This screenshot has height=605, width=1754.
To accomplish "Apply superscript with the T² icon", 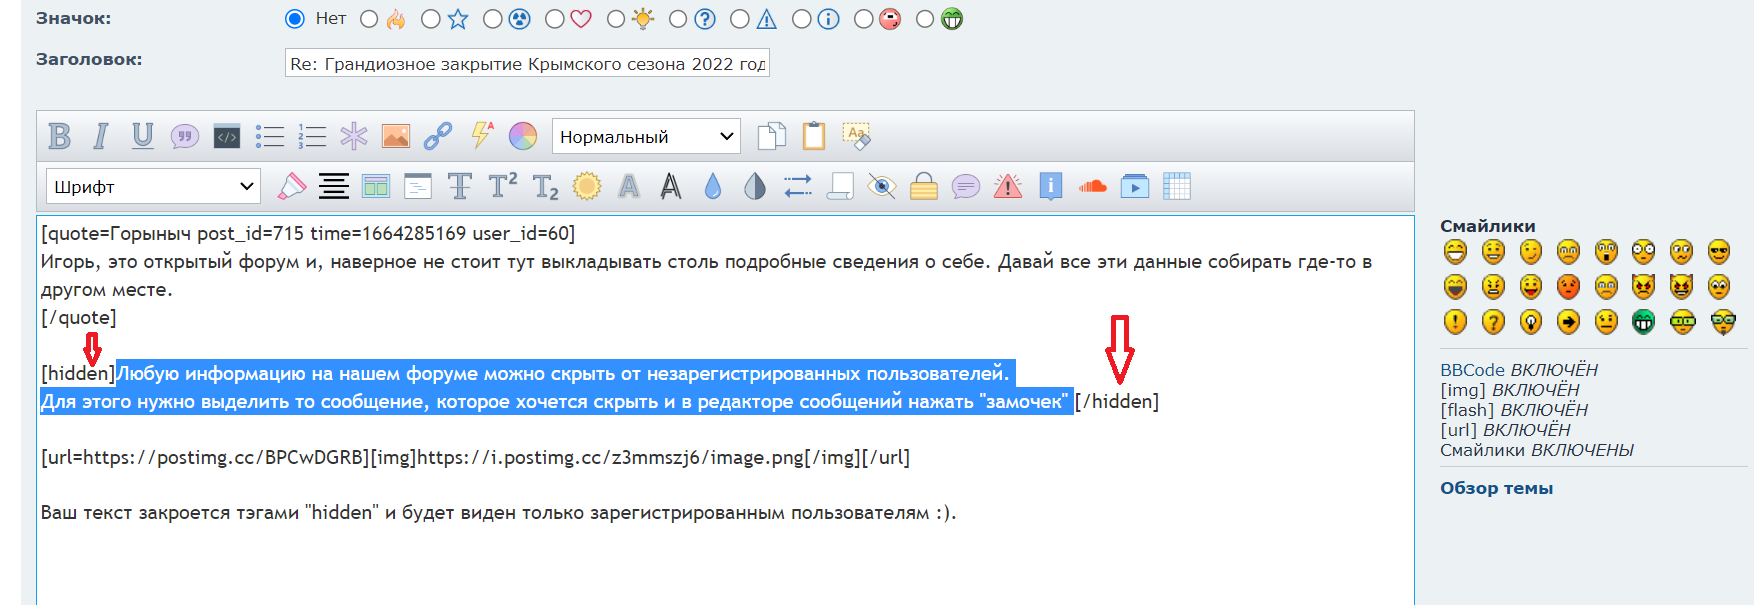I will point(502,186).
